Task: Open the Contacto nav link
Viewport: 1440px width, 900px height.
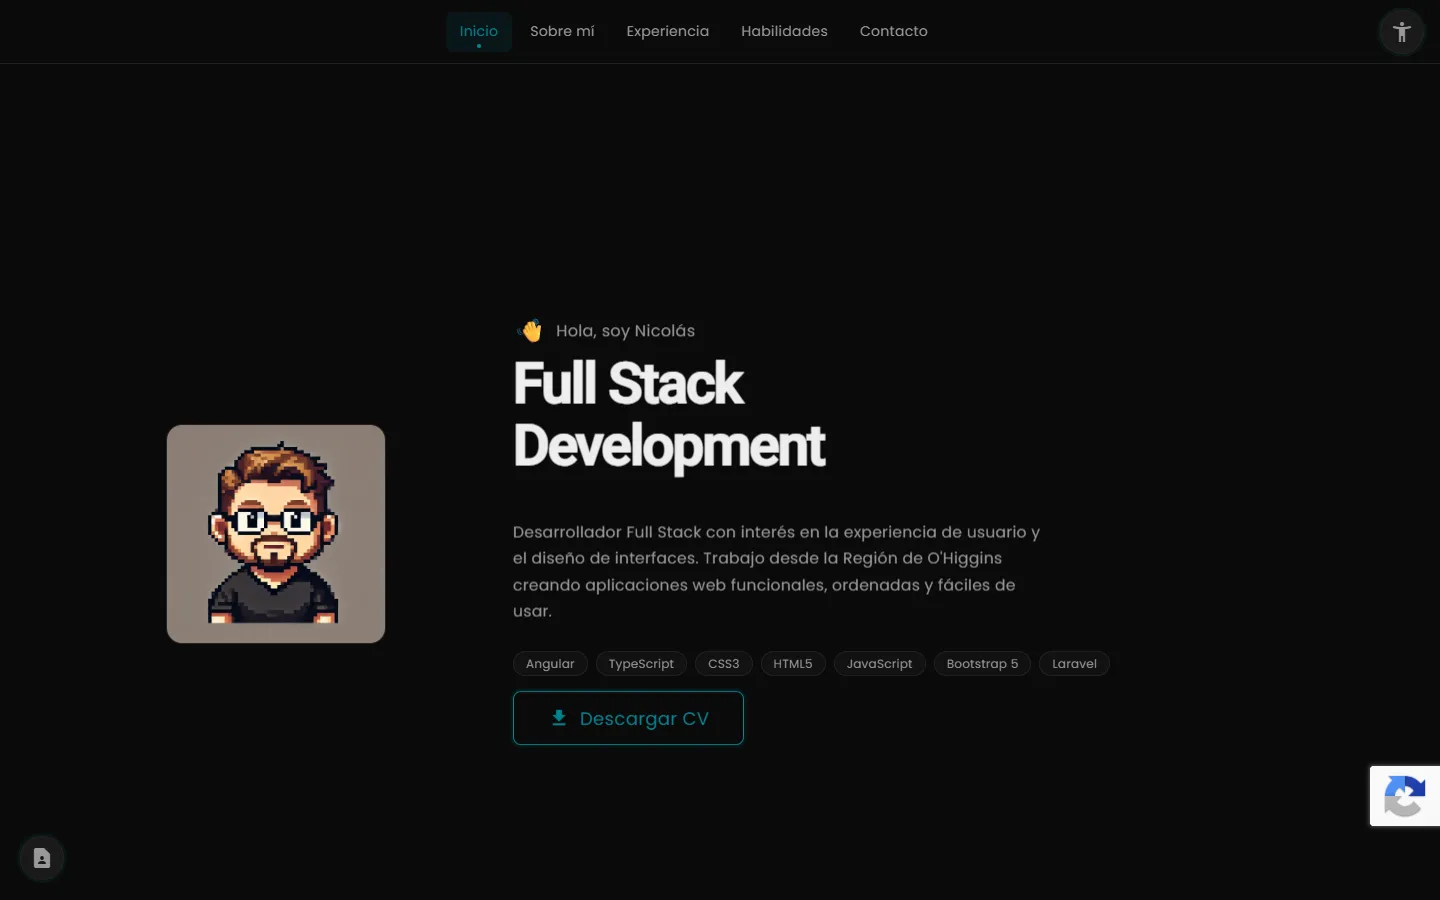Action: [894, 32]
